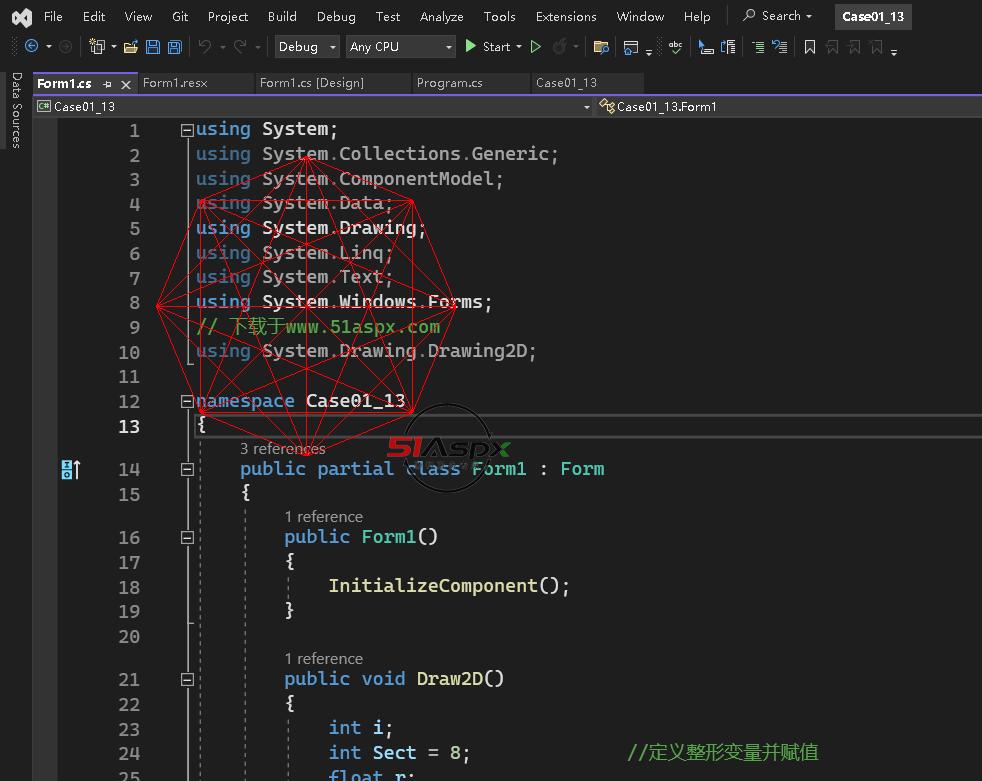Open the Window menu
982x781 pixels.
coord(640,16)
